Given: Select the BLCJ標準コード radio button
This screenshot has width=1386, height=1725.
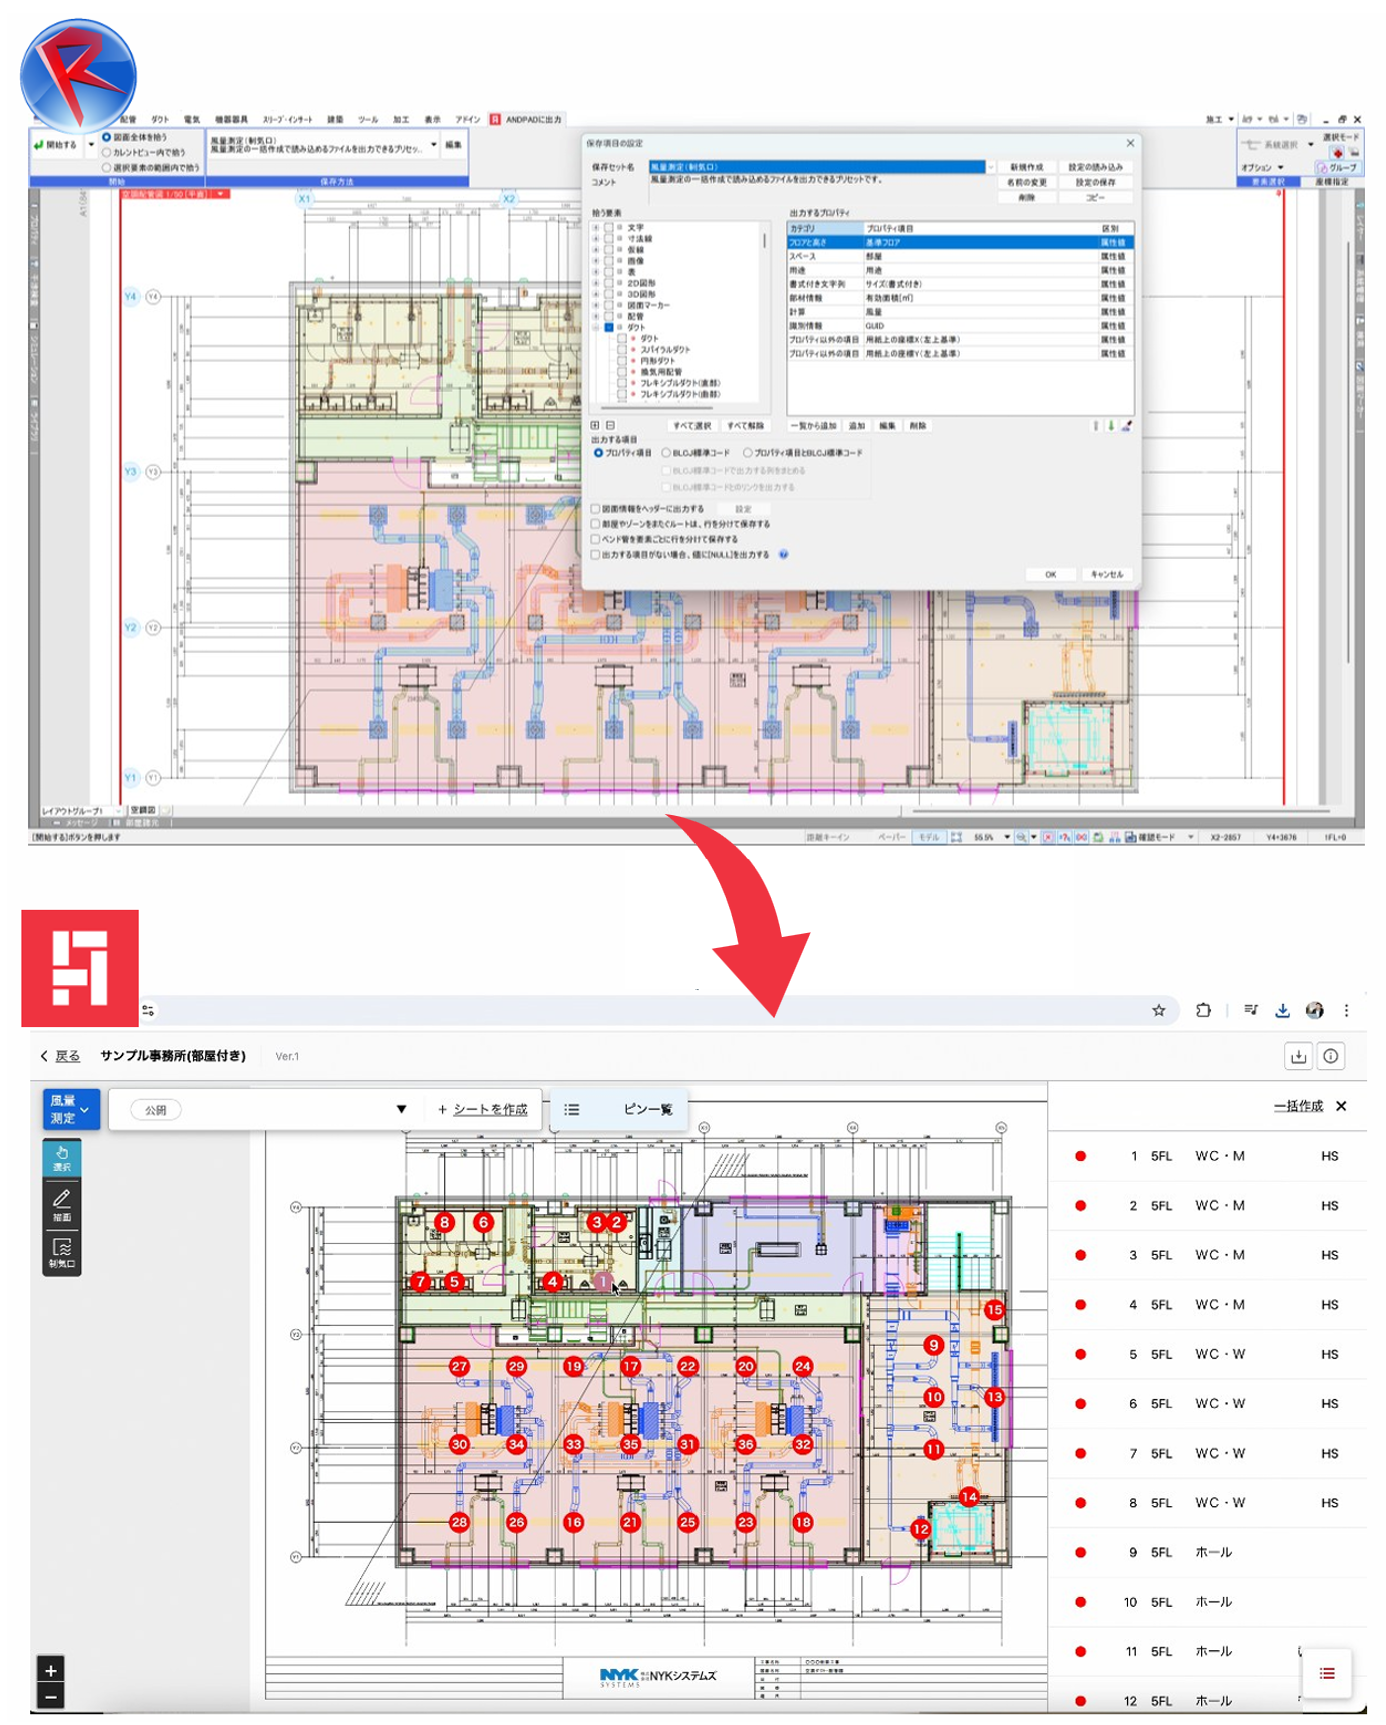Looking at the screenshot, I should pos(666,453).
